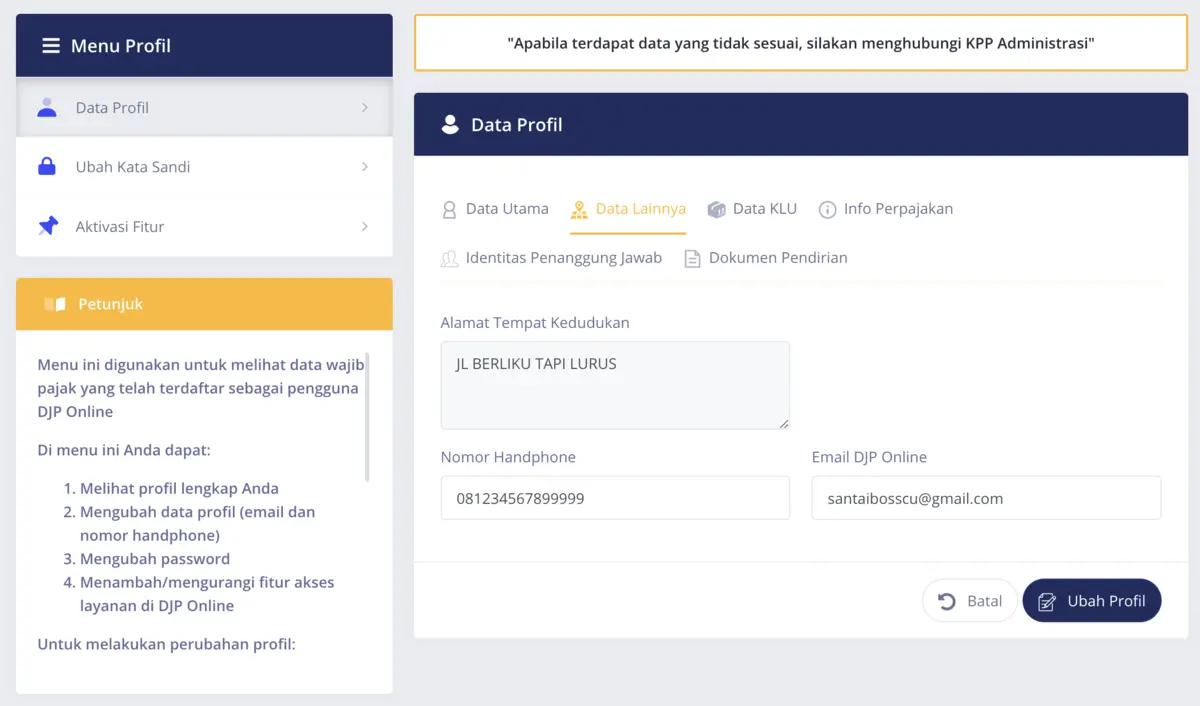
Task: Click the person icon in the Data Profil panel header
Action: click(x=450, y=123)
